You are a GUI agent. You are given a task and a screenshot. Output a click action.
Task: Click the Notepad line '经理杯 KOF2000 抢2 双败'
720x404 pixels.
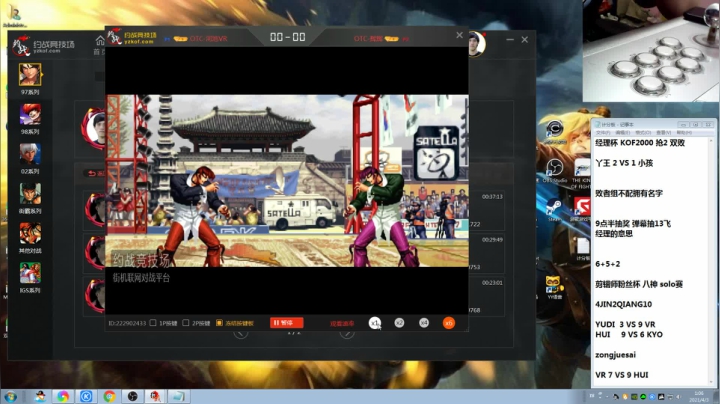click(x=640, y=143)
